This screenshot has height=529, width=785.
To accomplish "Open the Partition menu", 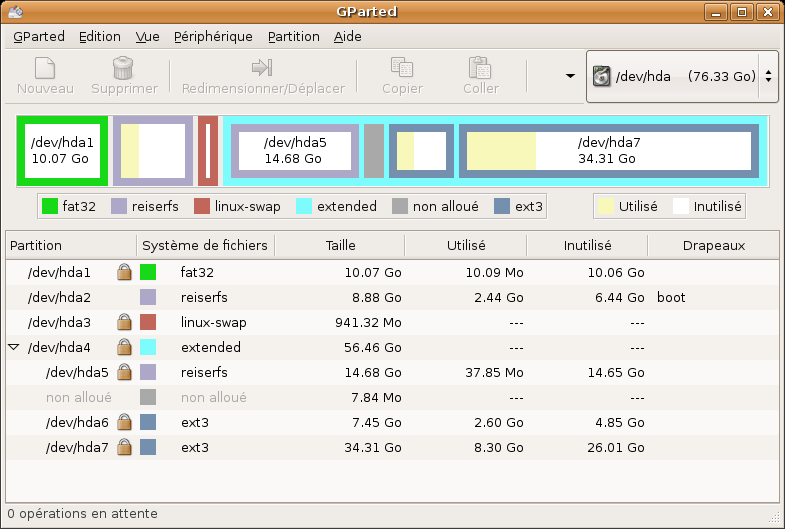I will point(294,37).
